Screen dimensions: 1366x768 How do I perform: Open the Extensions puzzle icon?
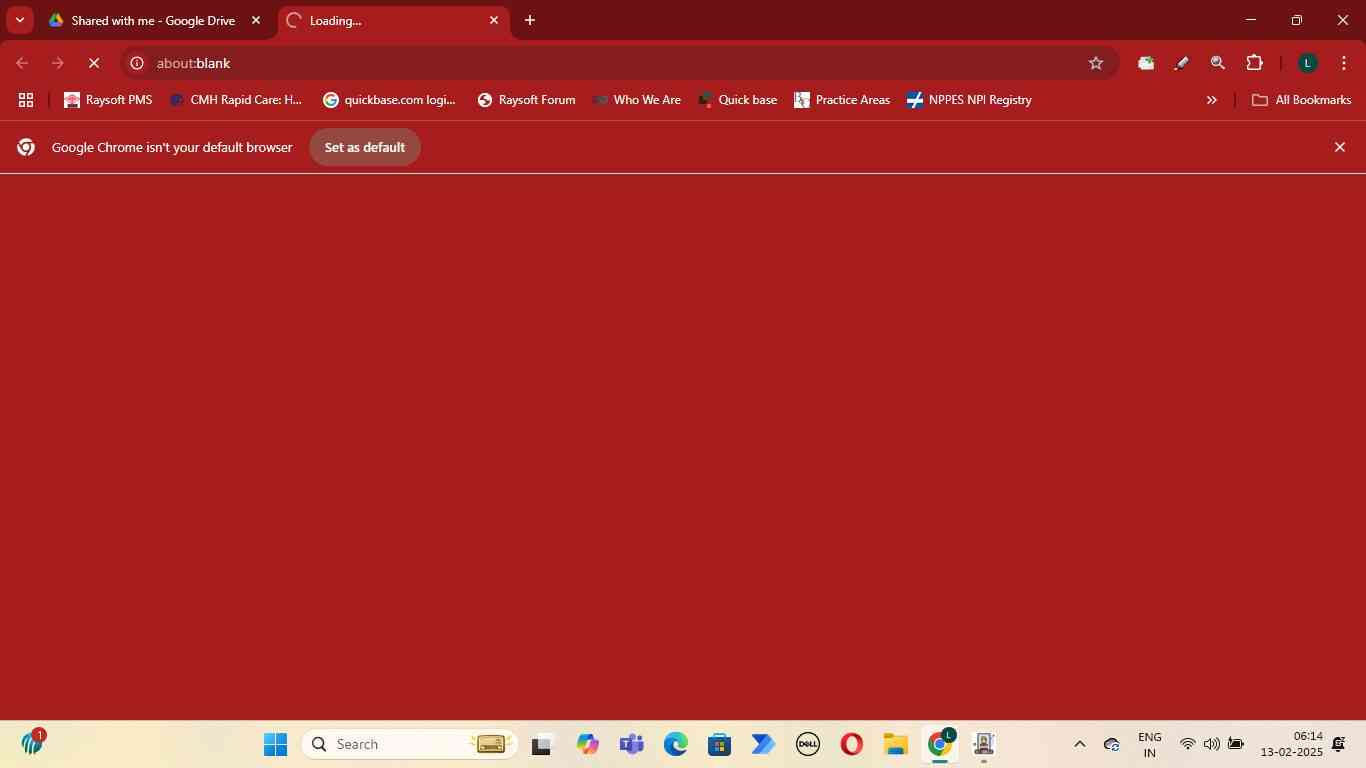(x=1254, y=63)
